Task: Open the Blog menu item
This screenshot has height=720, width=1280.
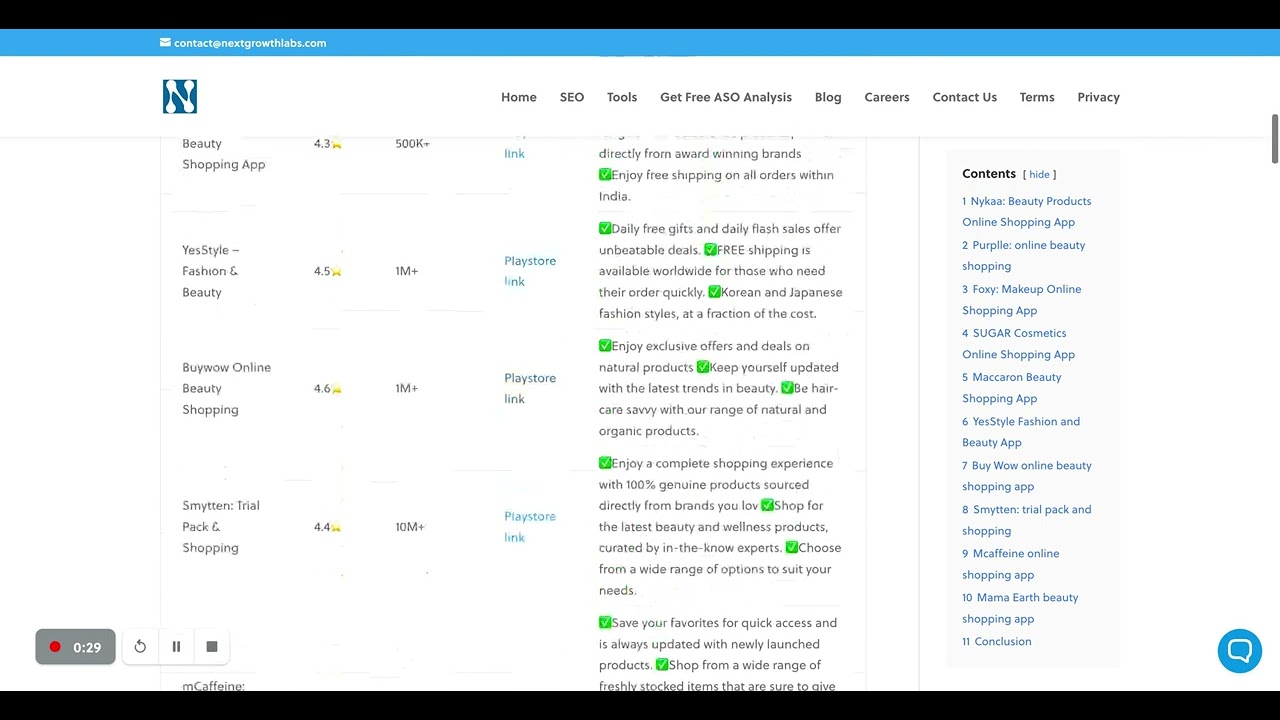Action: click(x=828, y=97)
